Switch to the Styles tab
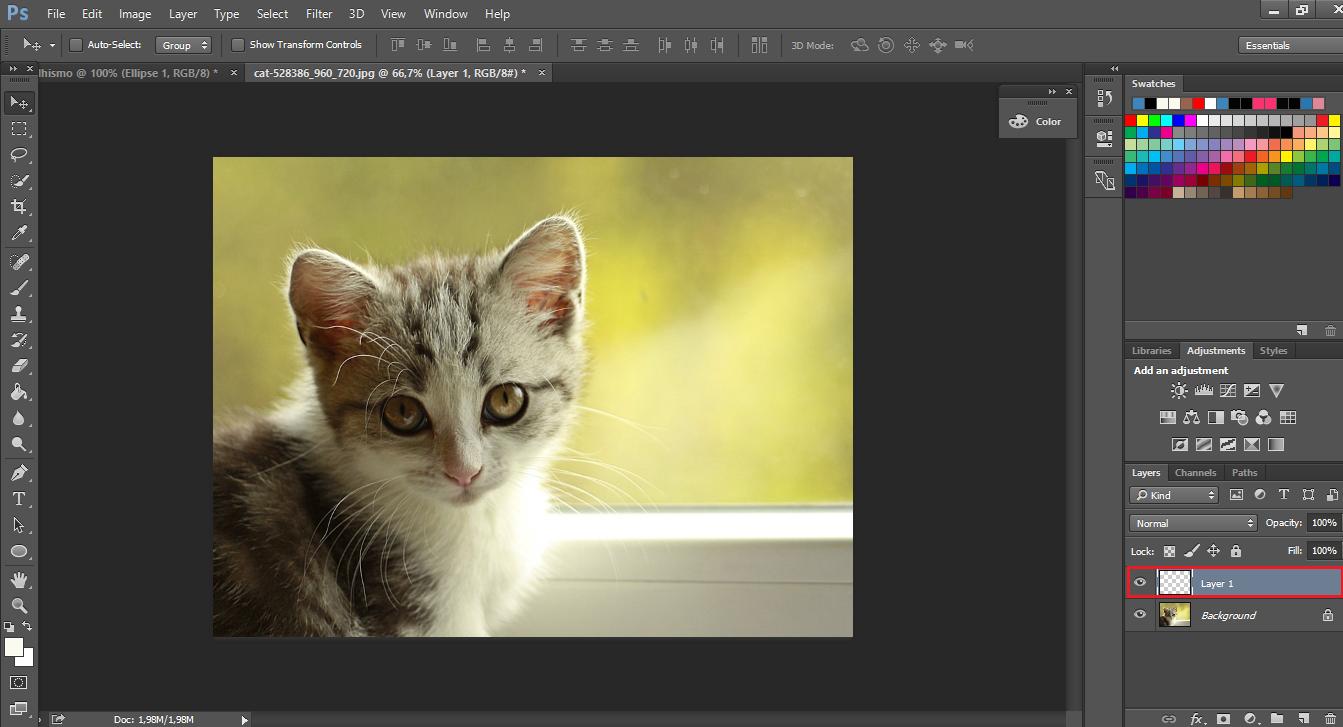Image resolution: width=1343 pixels, height=727 pixels. [1273, 351]
